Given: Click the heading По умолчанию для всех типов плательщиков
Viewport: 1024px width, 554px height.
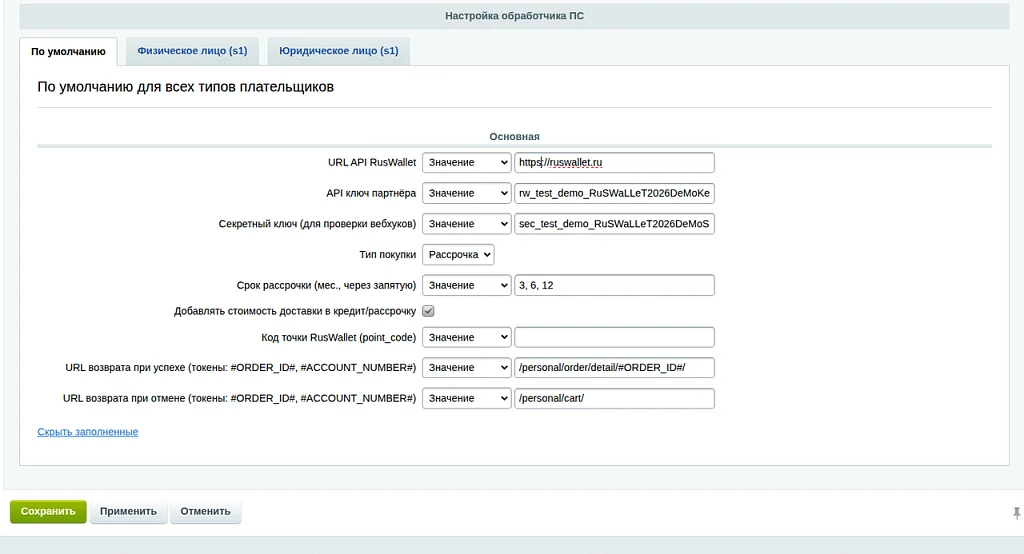Looking at the screenshot, I should (x=185, y=87).
